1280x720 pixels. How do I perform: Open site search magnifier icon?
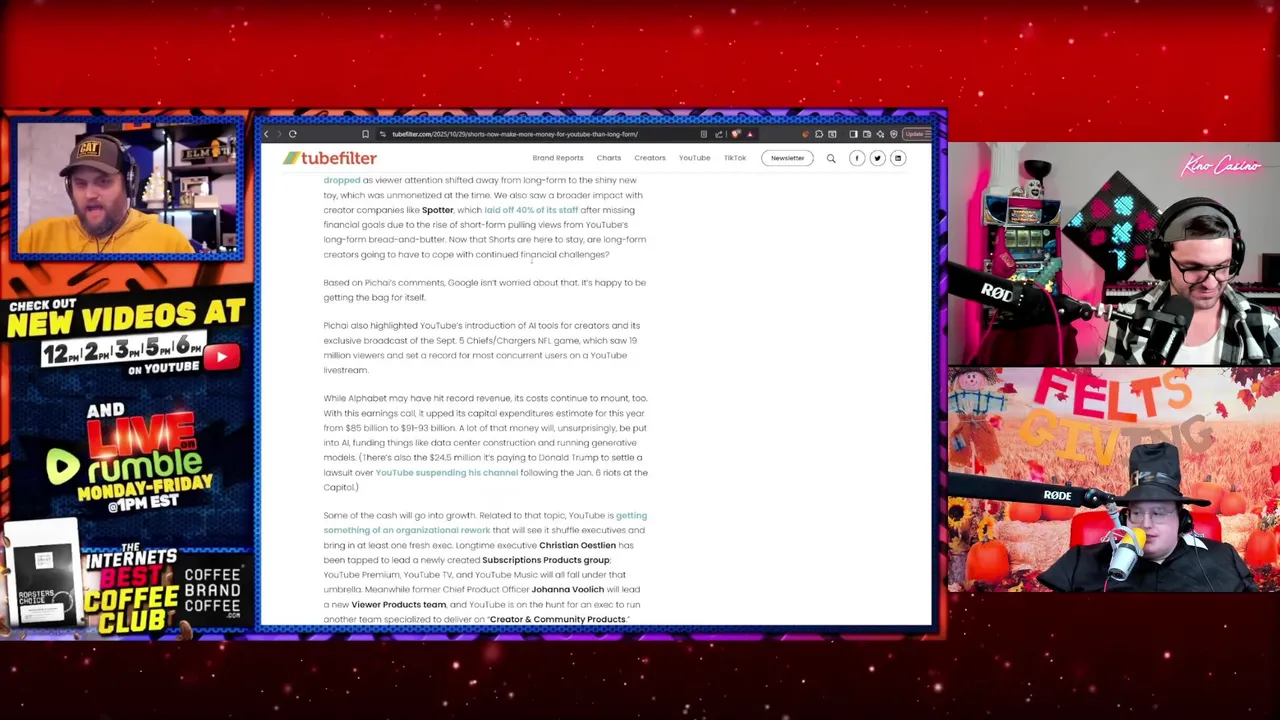831,158
